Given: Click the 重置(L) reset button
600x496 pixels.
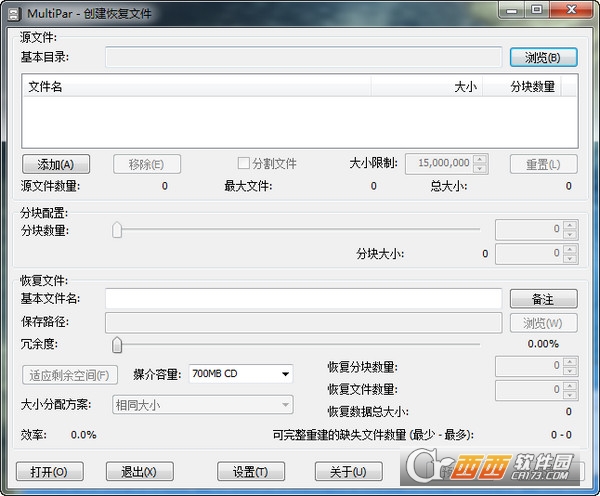Looking at the screenshot, I should pos(543,164).
